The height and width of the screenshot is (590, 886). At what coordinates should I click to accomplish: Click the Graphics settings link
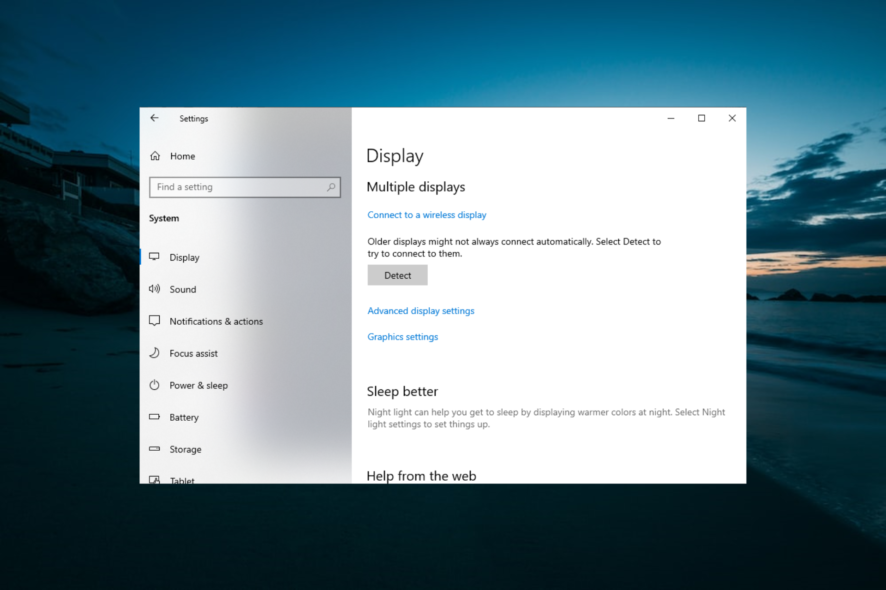pos(402,337)
